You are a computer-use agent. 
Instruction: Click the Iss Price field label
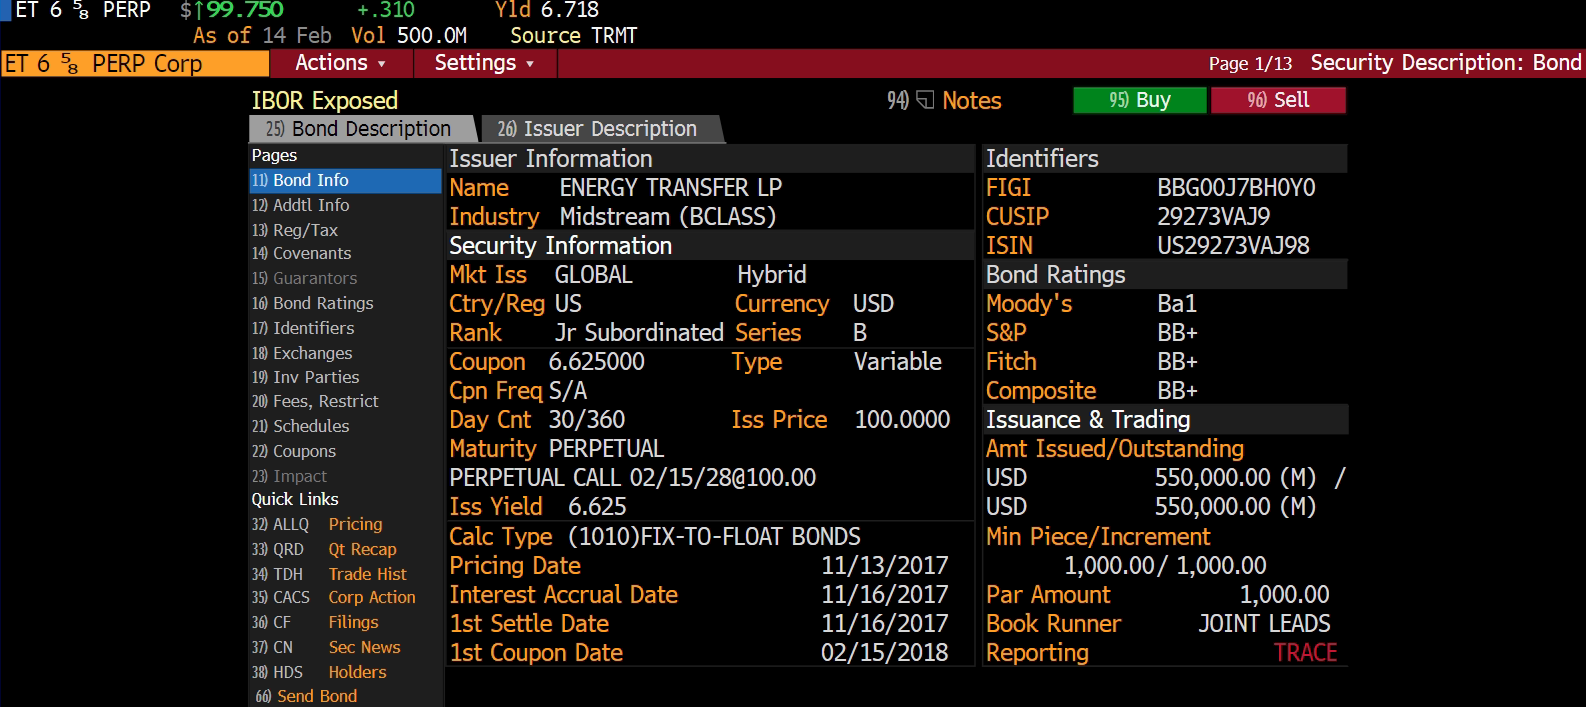(x=779, y=420)
